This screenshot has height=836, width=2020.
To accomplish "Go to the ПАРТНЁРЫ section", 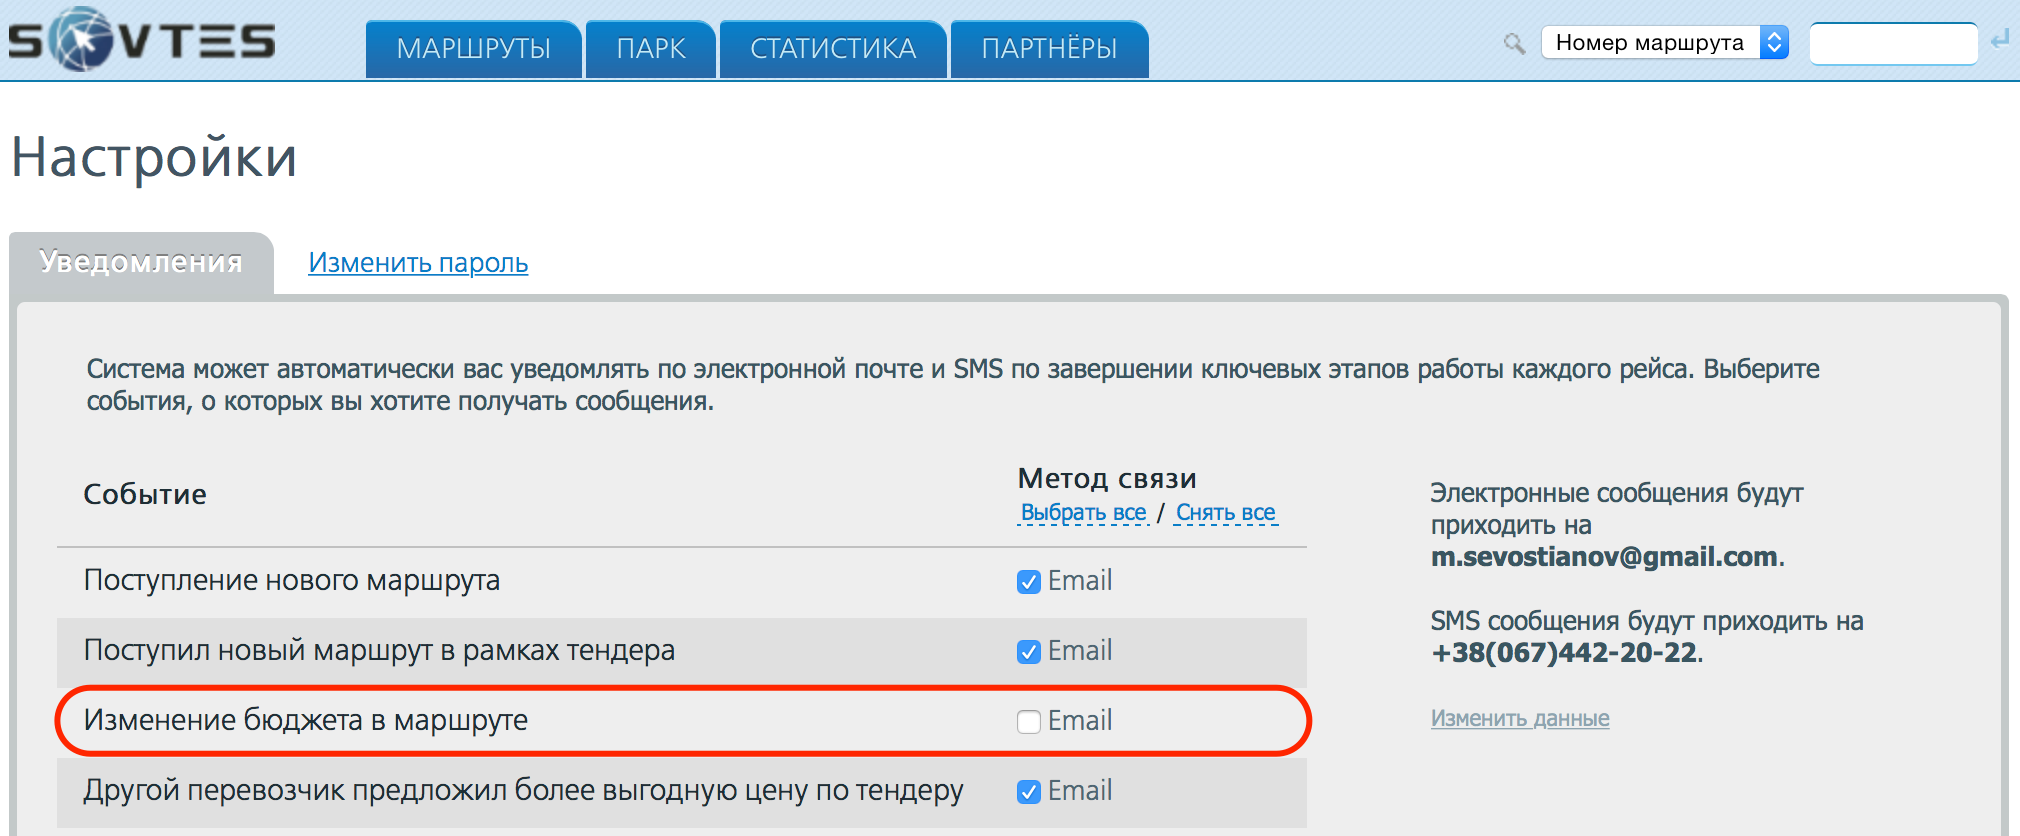I will tap(1049, 49).
